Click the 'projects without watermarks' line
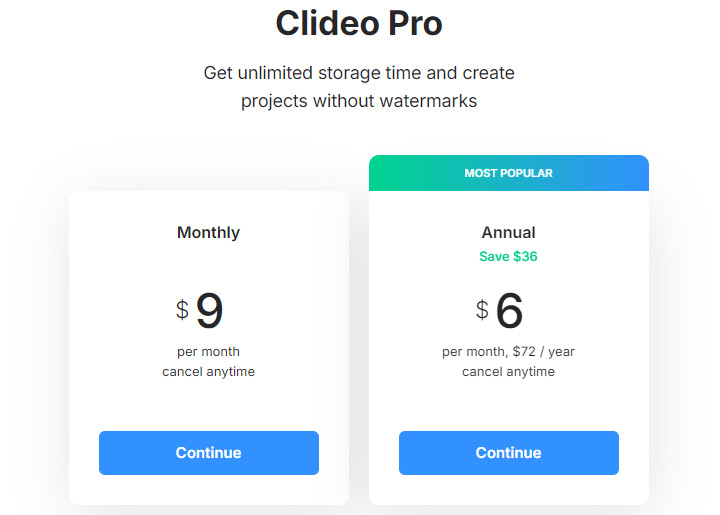The height and width of the screenshot is (515, 720). pos(359,101)
